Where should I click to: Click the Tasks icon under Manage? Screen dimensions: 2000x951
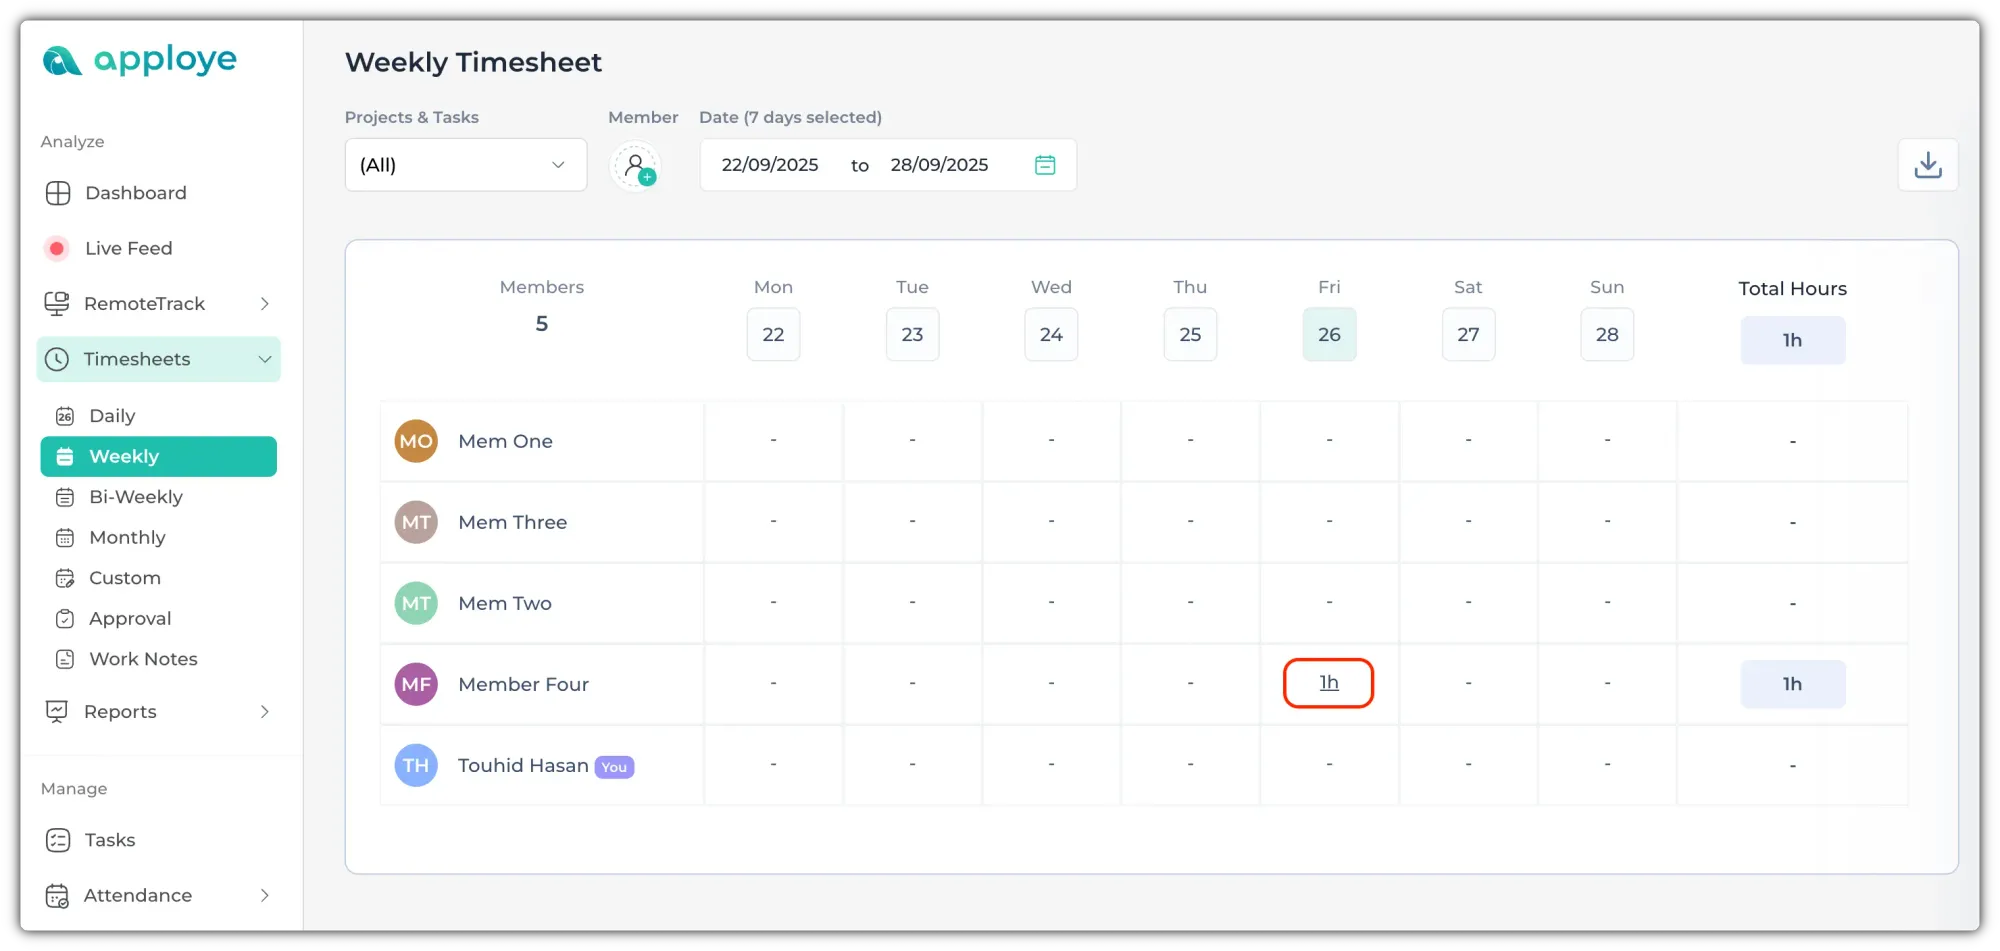(58, 840)
